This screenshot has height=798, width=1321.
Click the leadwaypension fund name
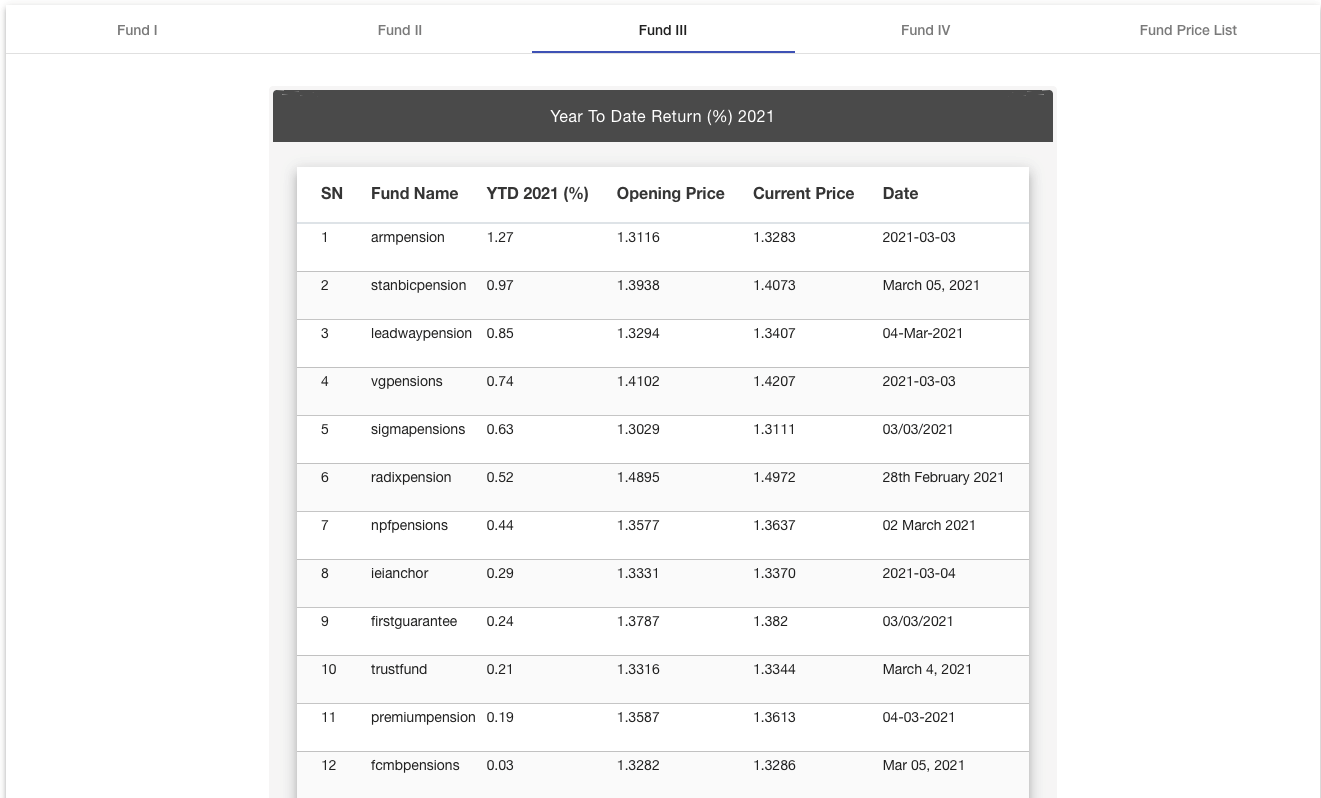point(421,334)
